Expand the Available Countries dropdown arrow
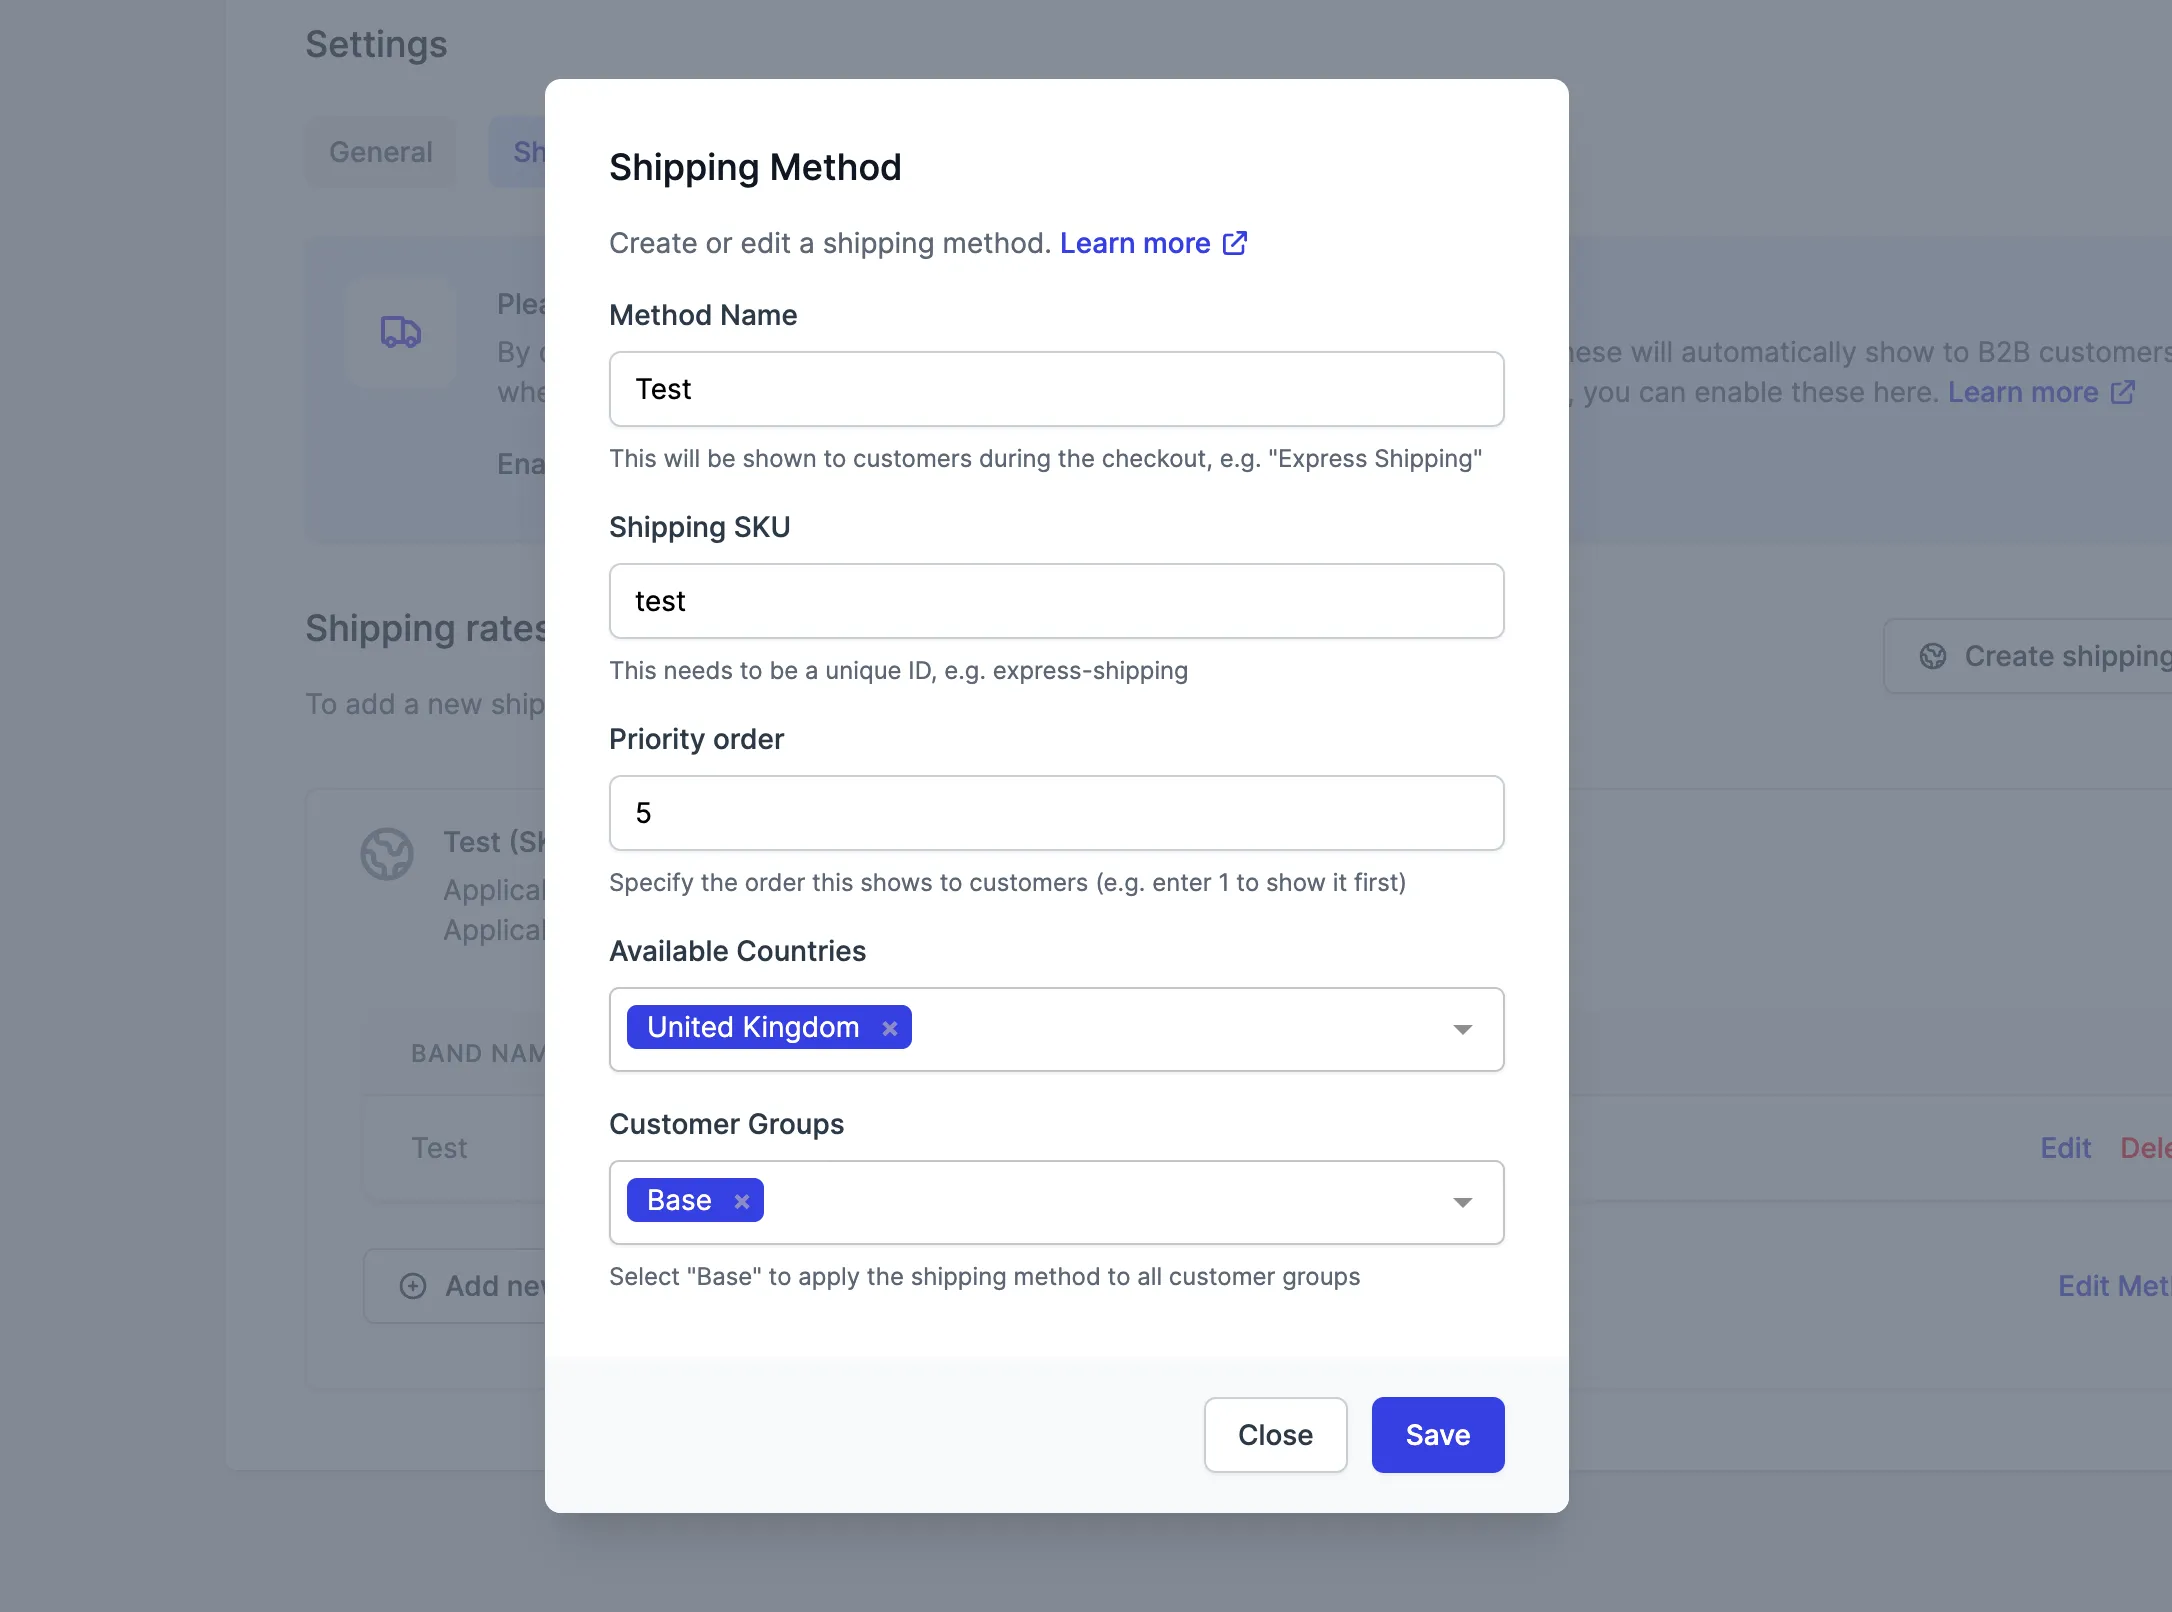 click(1462, 1029)
